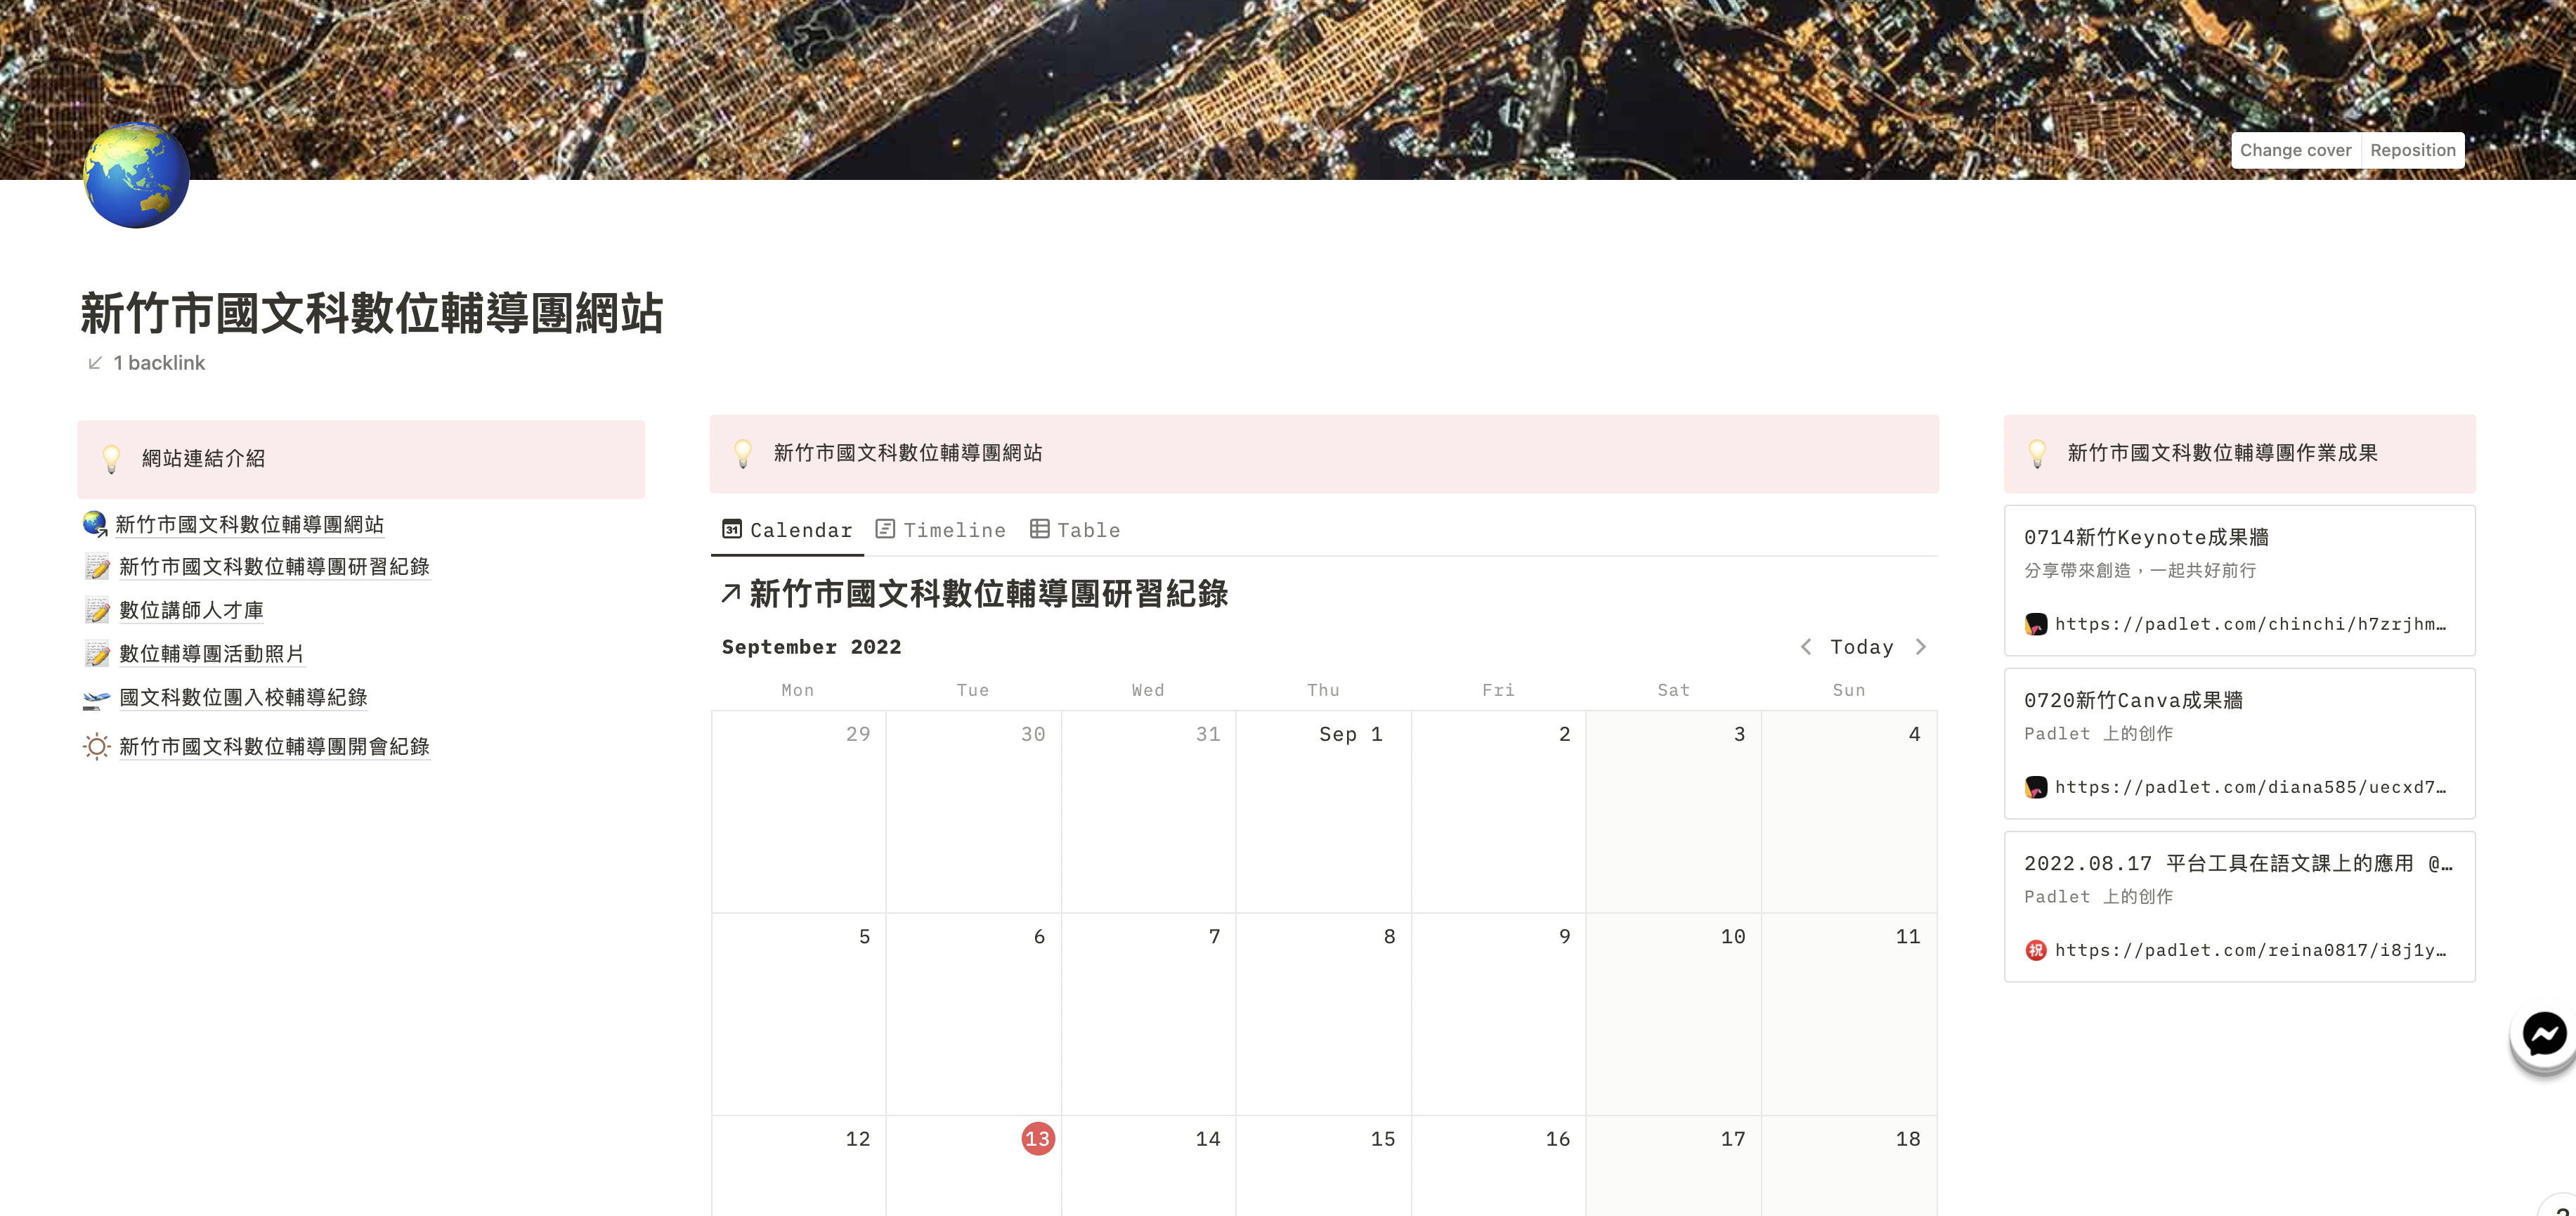Go to next month in calendar
Image resolution: width=2576 pixels, height=1216 pixels.
click(x=1921, y=647)
